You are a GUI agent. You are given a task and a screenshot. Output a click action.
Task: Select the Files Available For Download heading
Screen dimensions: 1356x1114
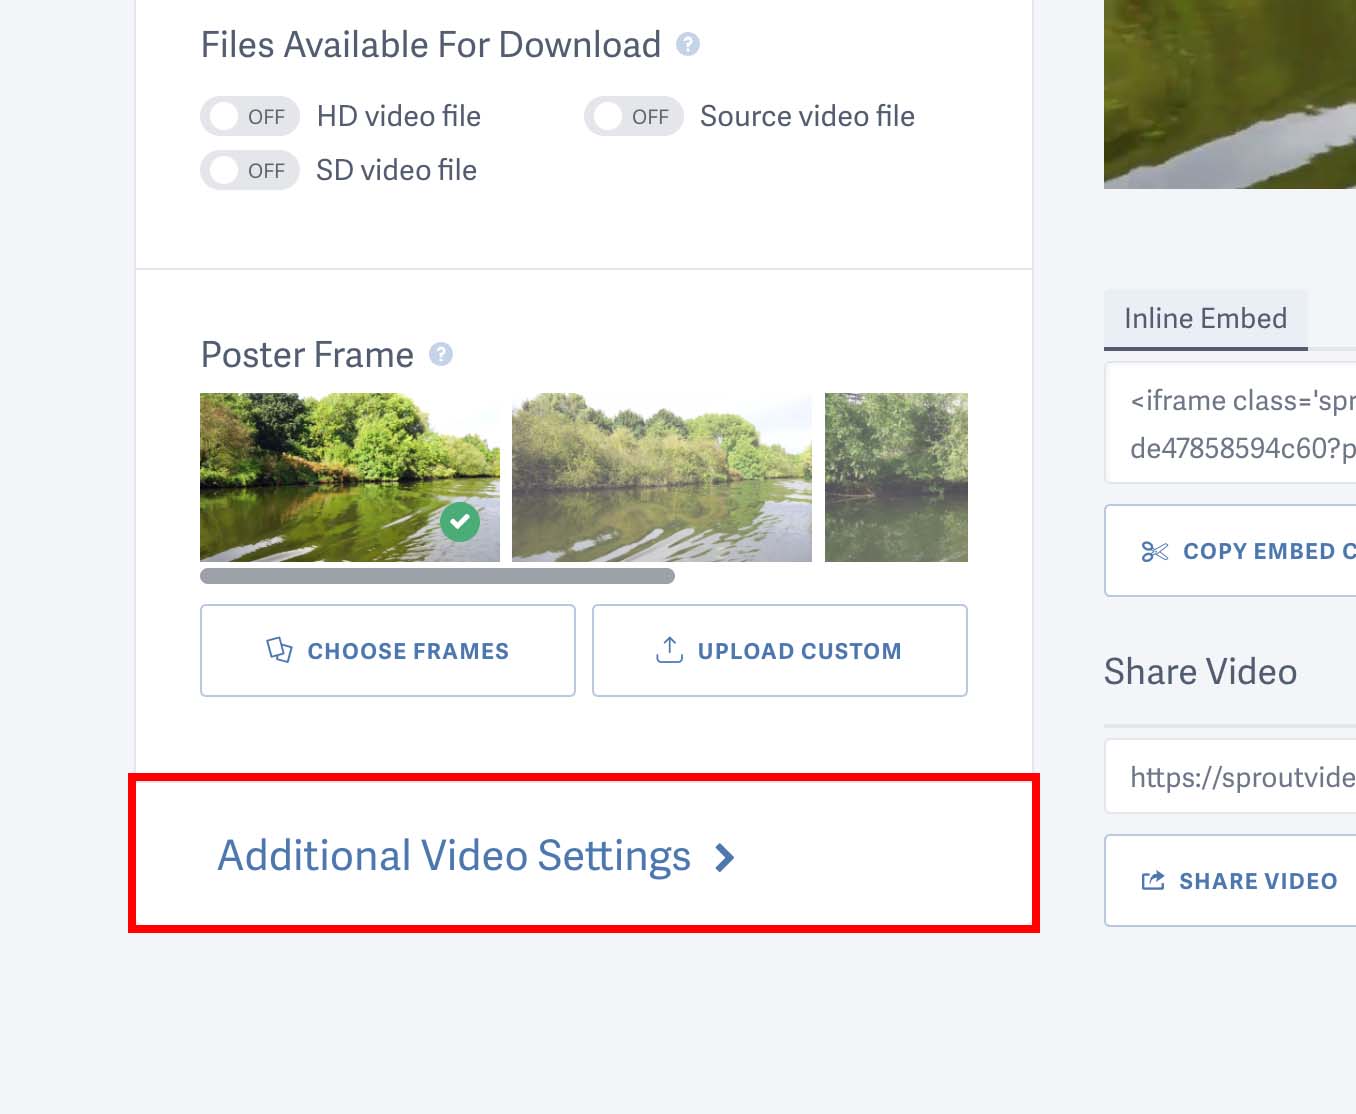click(x=430, y=44)
